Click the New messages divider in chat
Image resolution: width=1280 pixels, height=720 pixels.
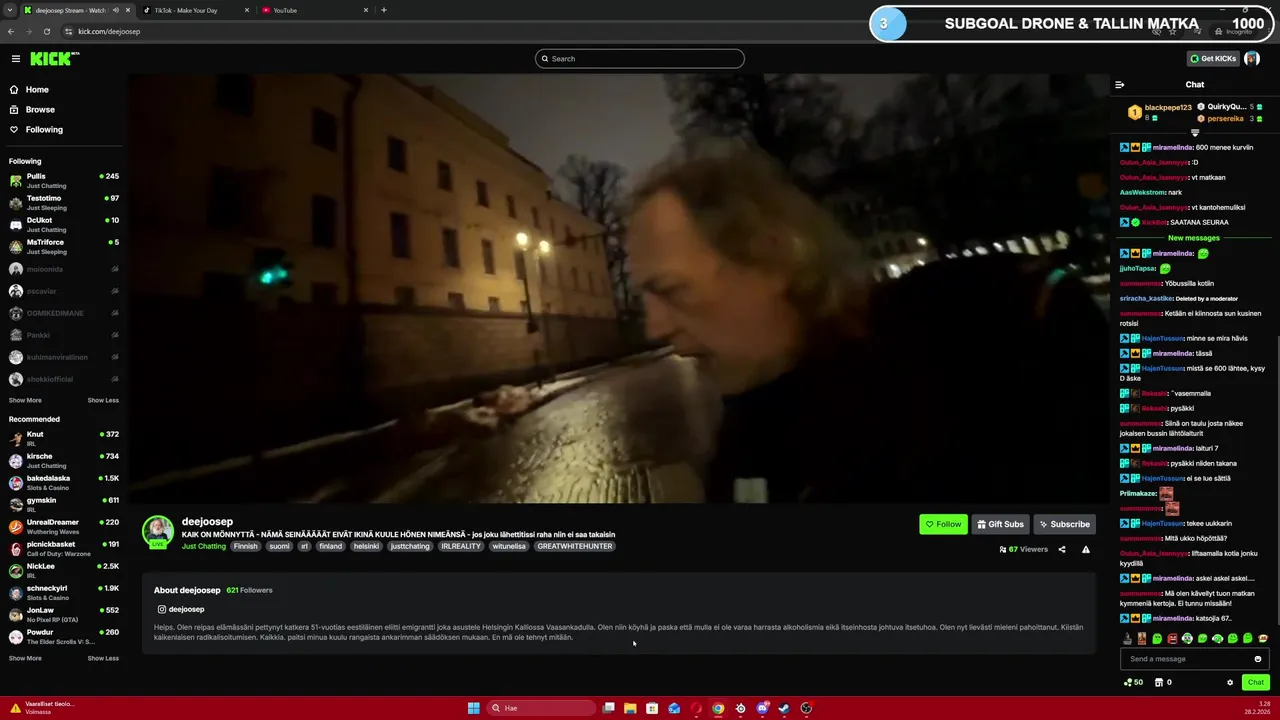[1194, 238]
